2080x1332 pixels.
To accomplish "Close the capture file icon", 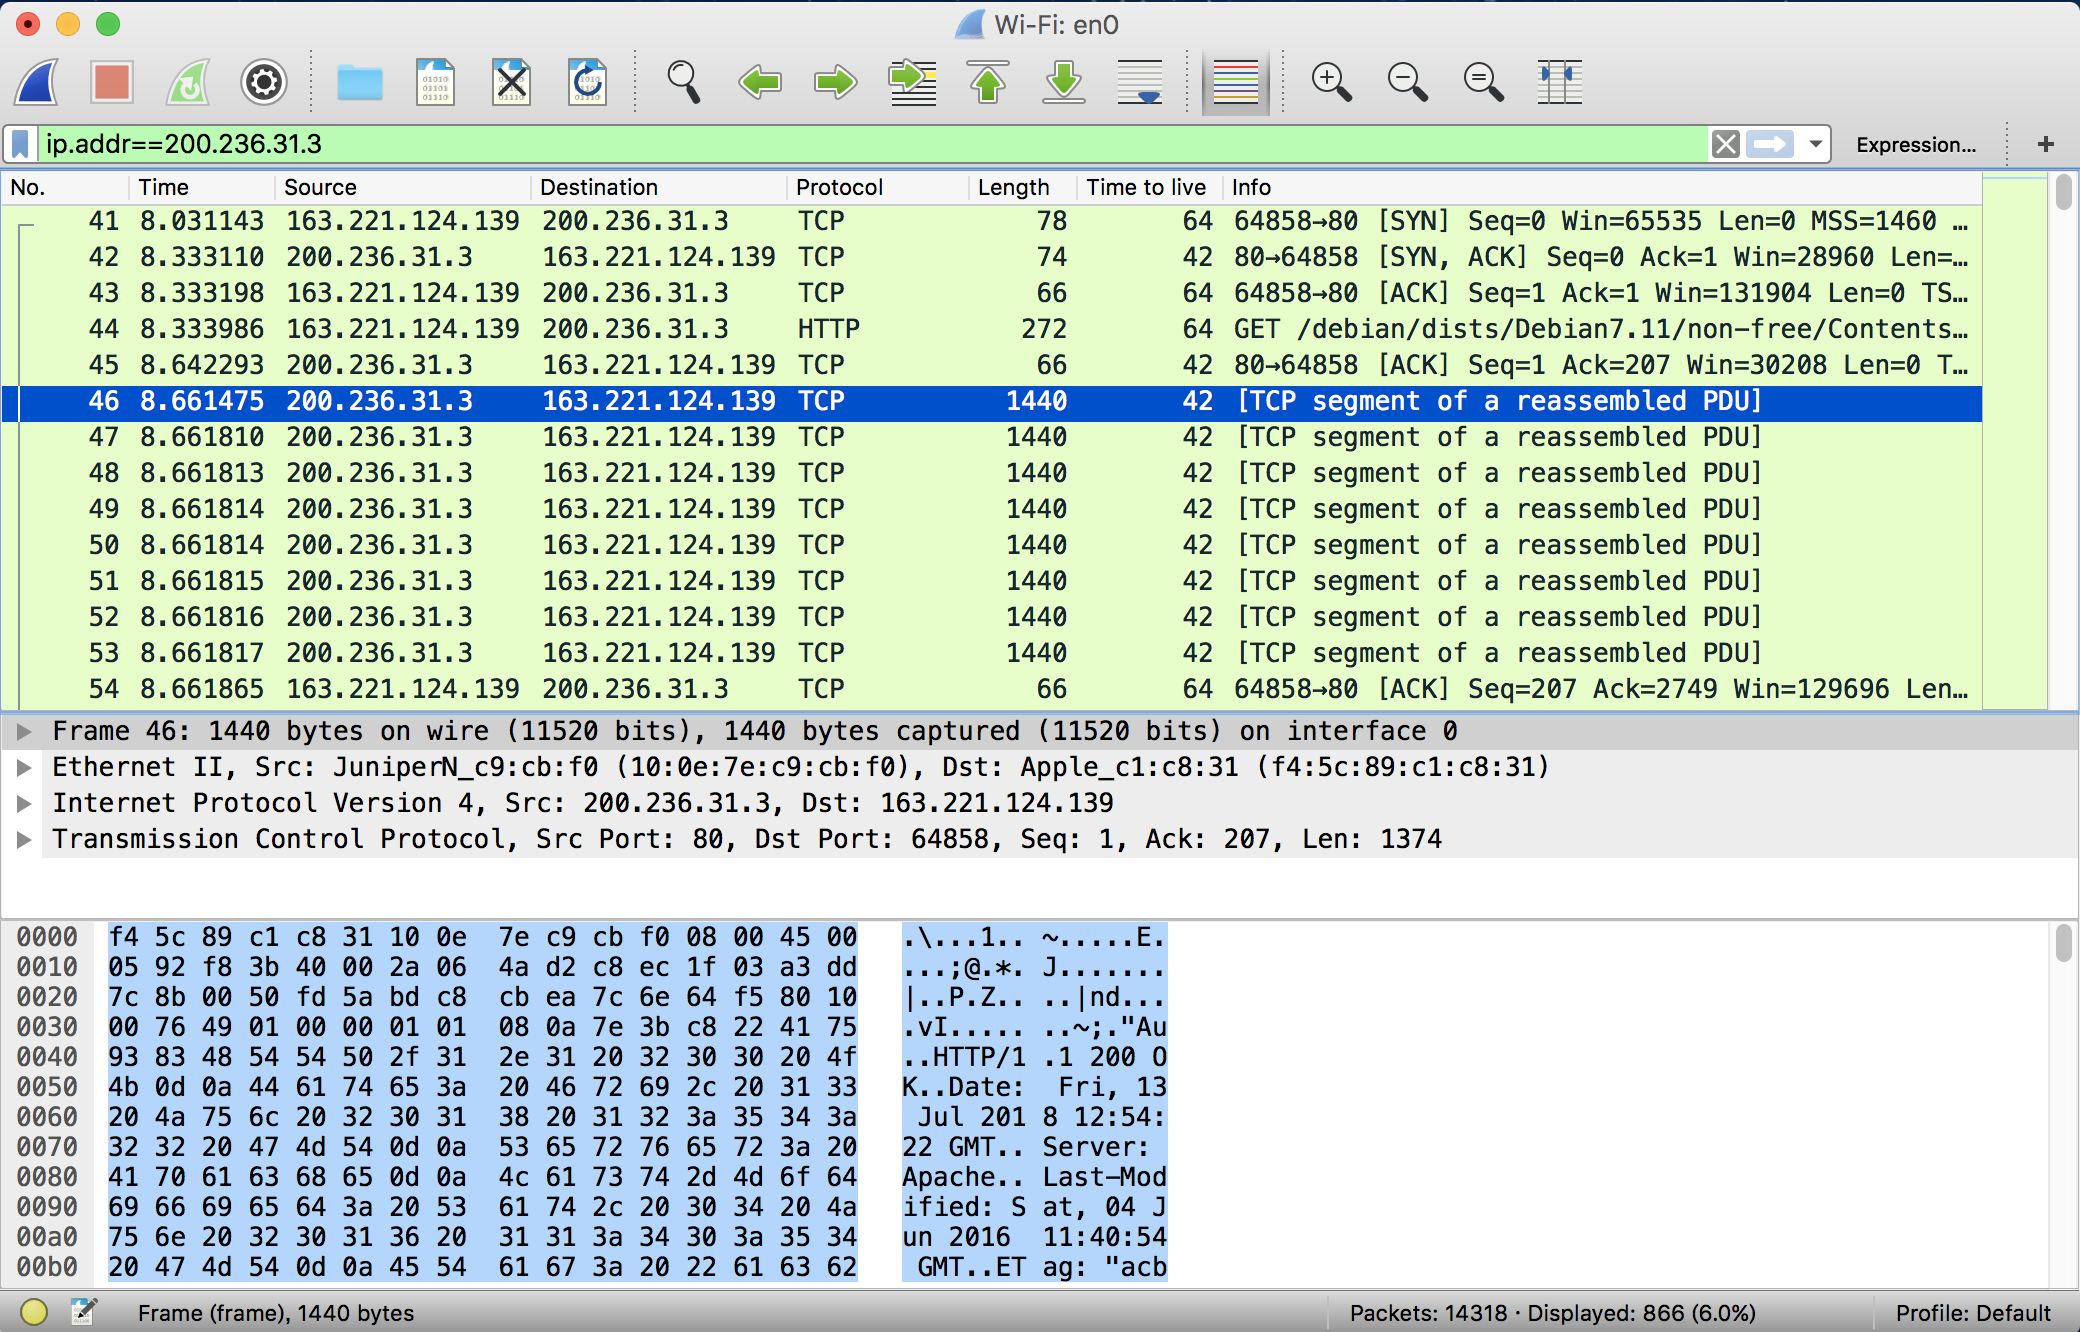I will point(512,82).
